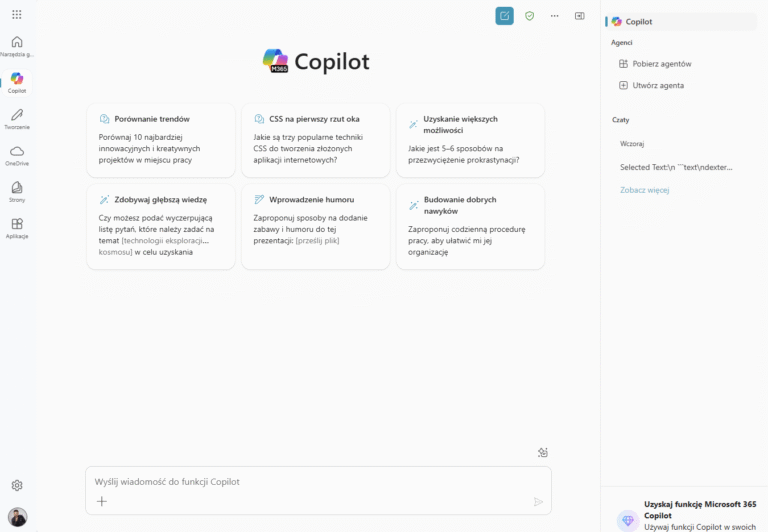Open Strony (Pages) icon in sidebar
Viewport: 768px width, 532px height.
(17, 192)
